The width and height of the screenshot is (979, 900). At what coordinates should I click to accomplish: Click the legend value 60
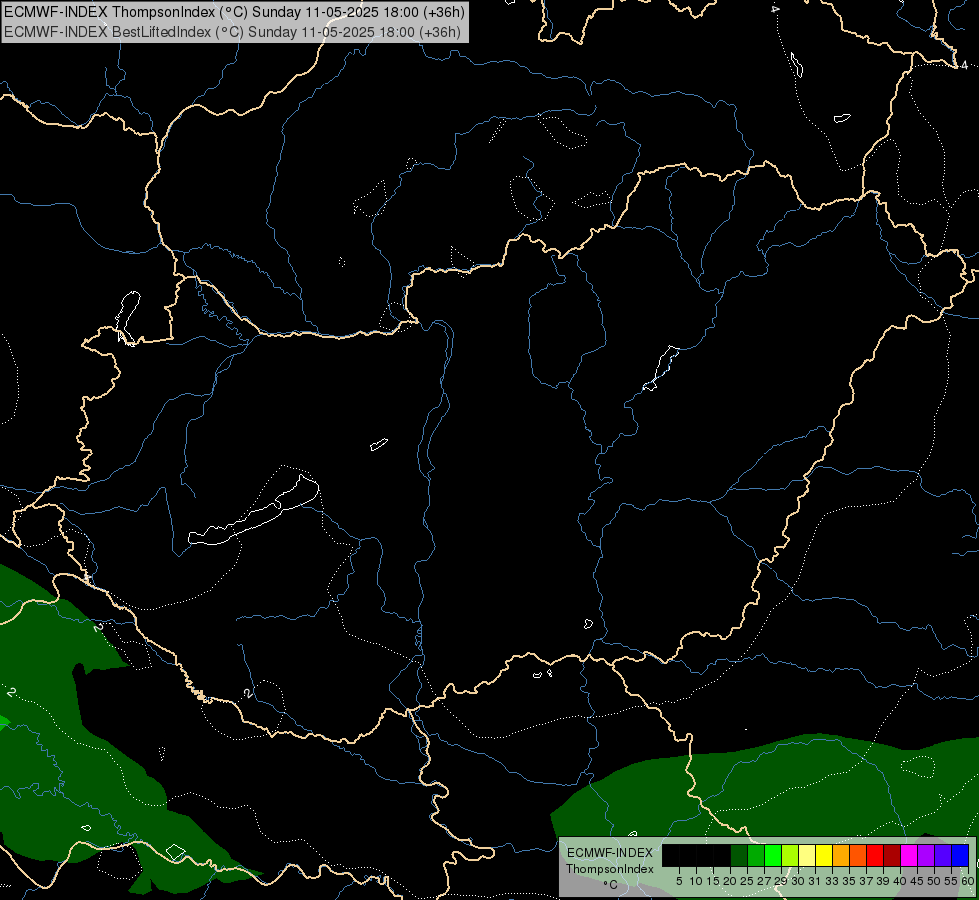[x=967, y=881]
